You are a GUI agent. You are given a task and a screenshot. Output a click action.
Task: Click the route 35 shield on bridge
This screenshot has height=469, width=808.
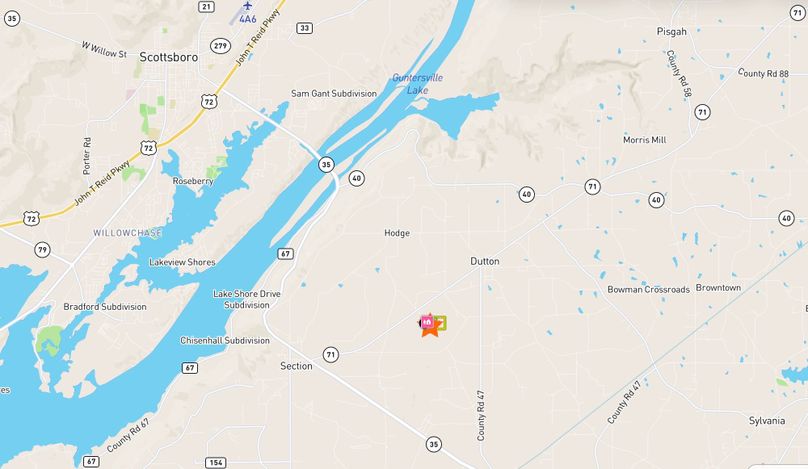click(x=326, y=165)
